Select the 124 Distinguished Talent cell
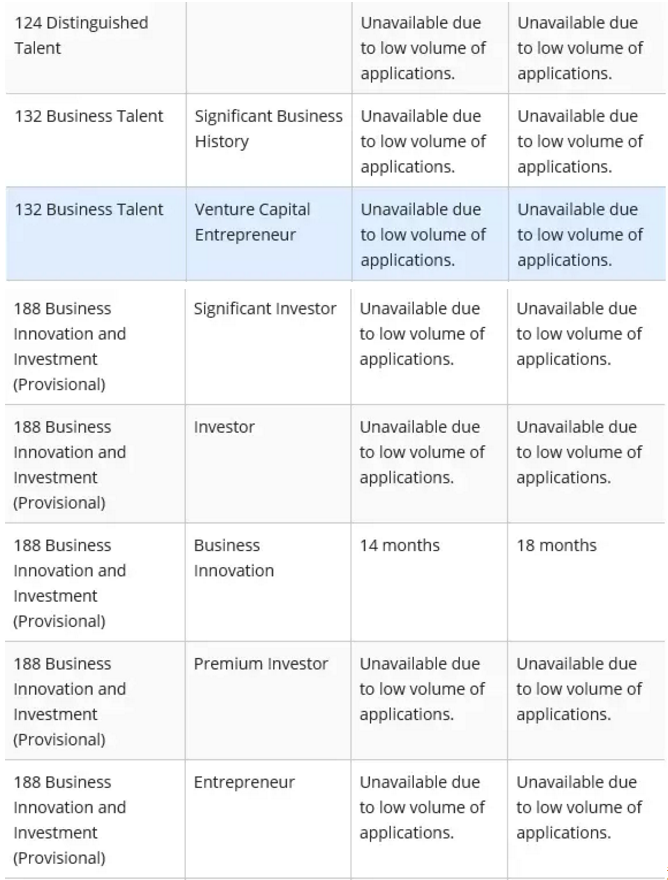 [x=95, y=47]
